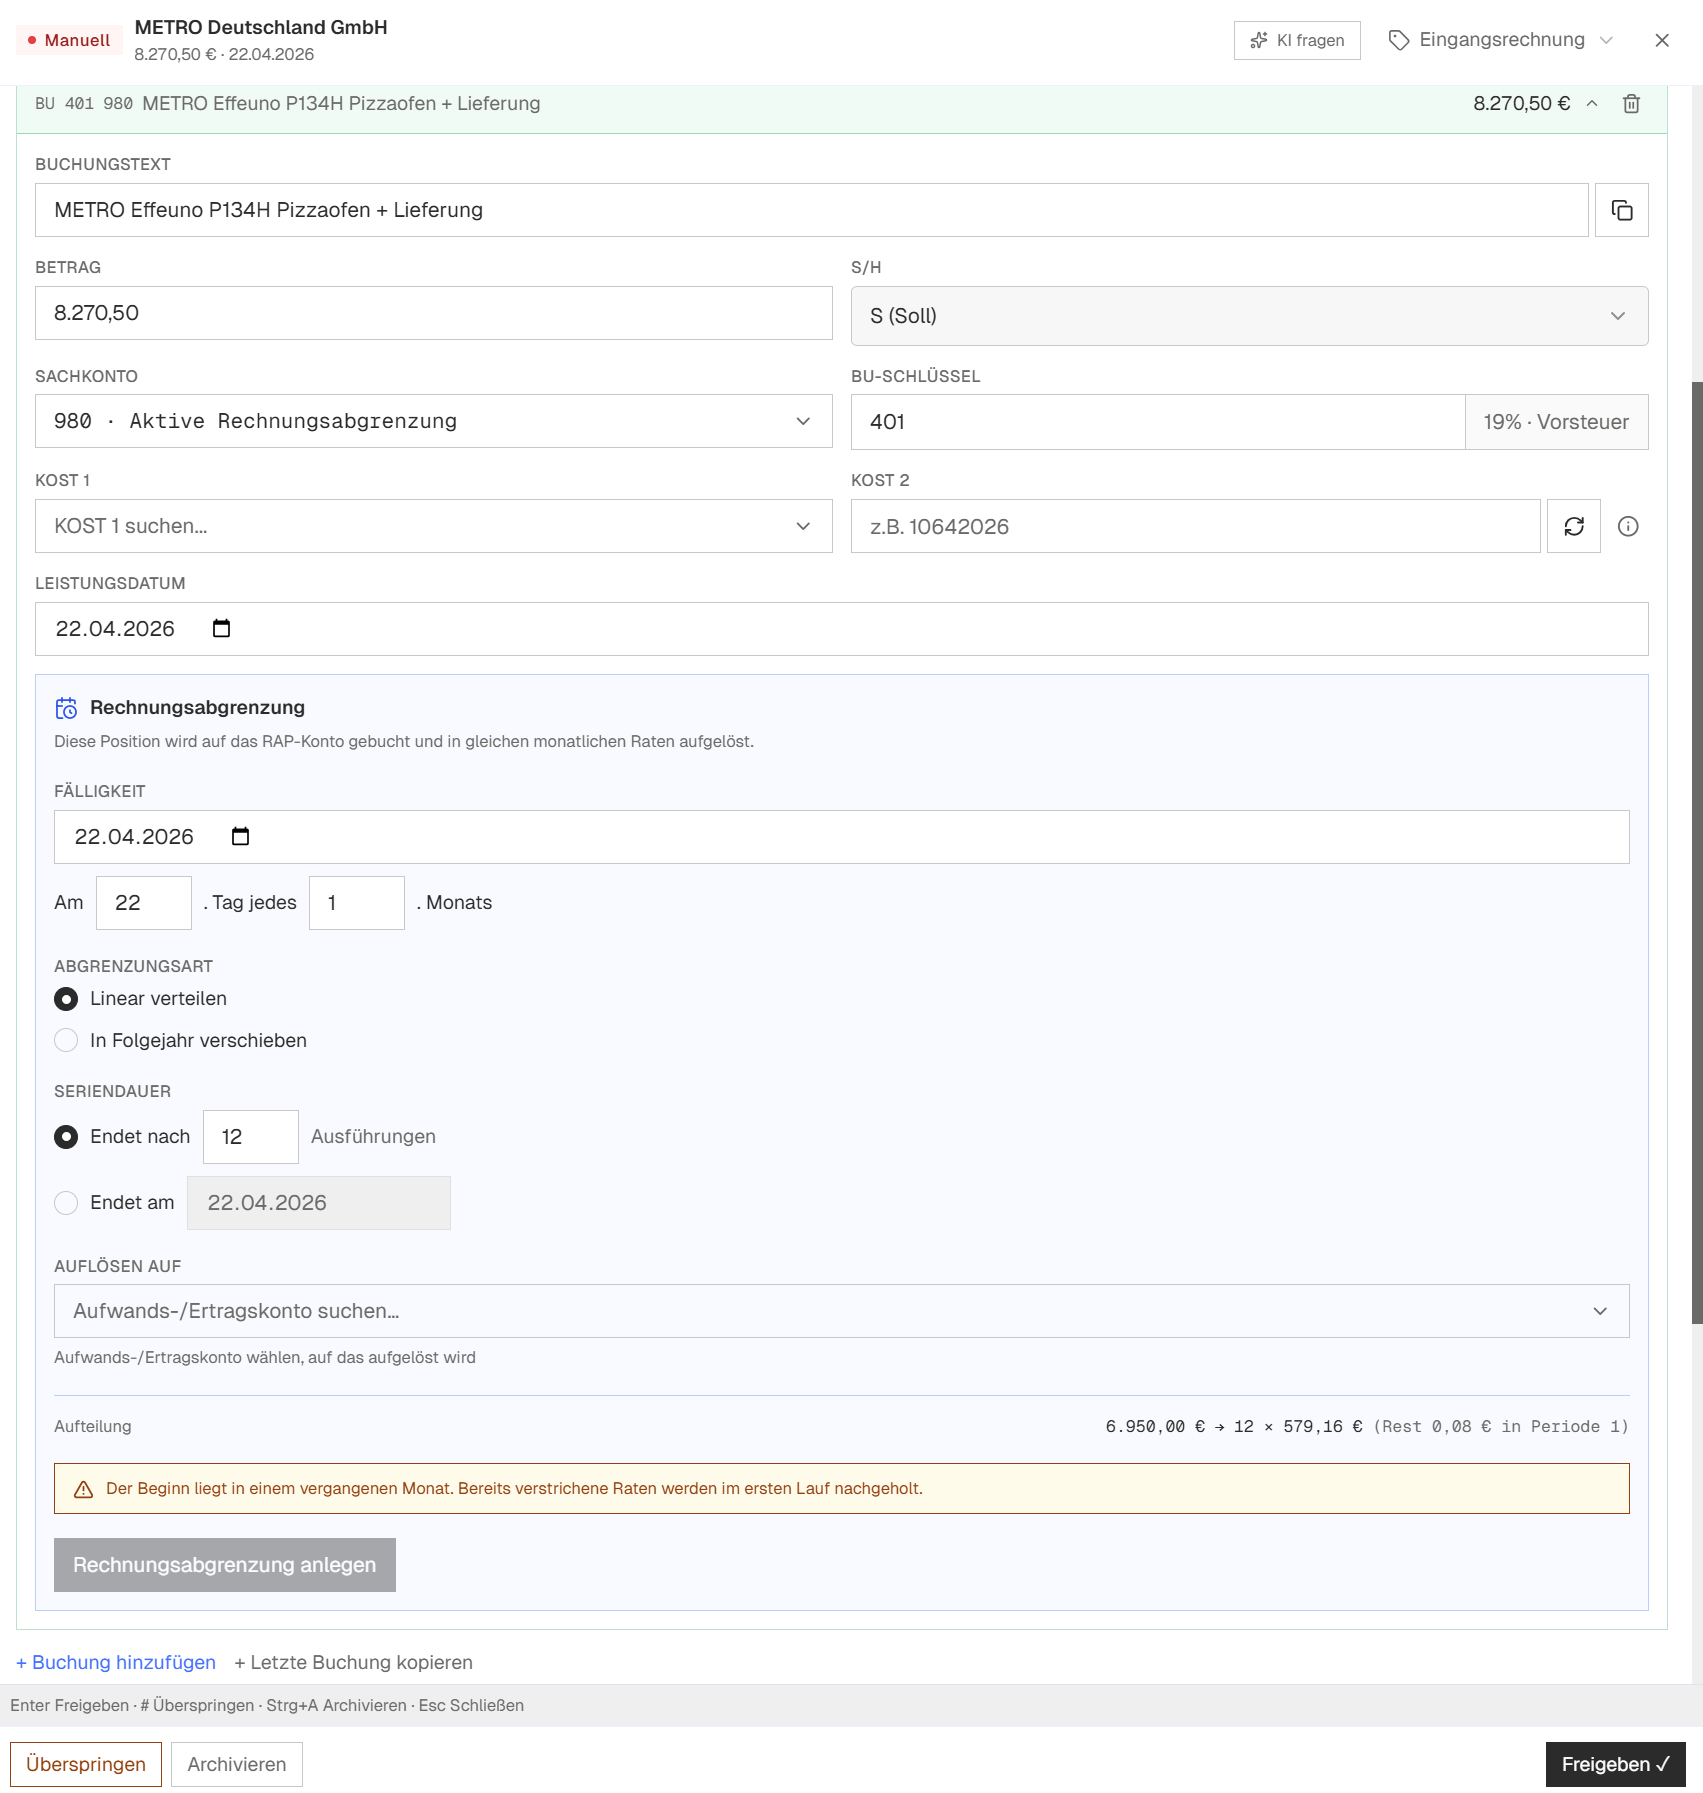Click the Aufteilung value 6.950,00 € → 12 × 579,16 €
1703x1793 pixels.
[x=1234, y=1426]
